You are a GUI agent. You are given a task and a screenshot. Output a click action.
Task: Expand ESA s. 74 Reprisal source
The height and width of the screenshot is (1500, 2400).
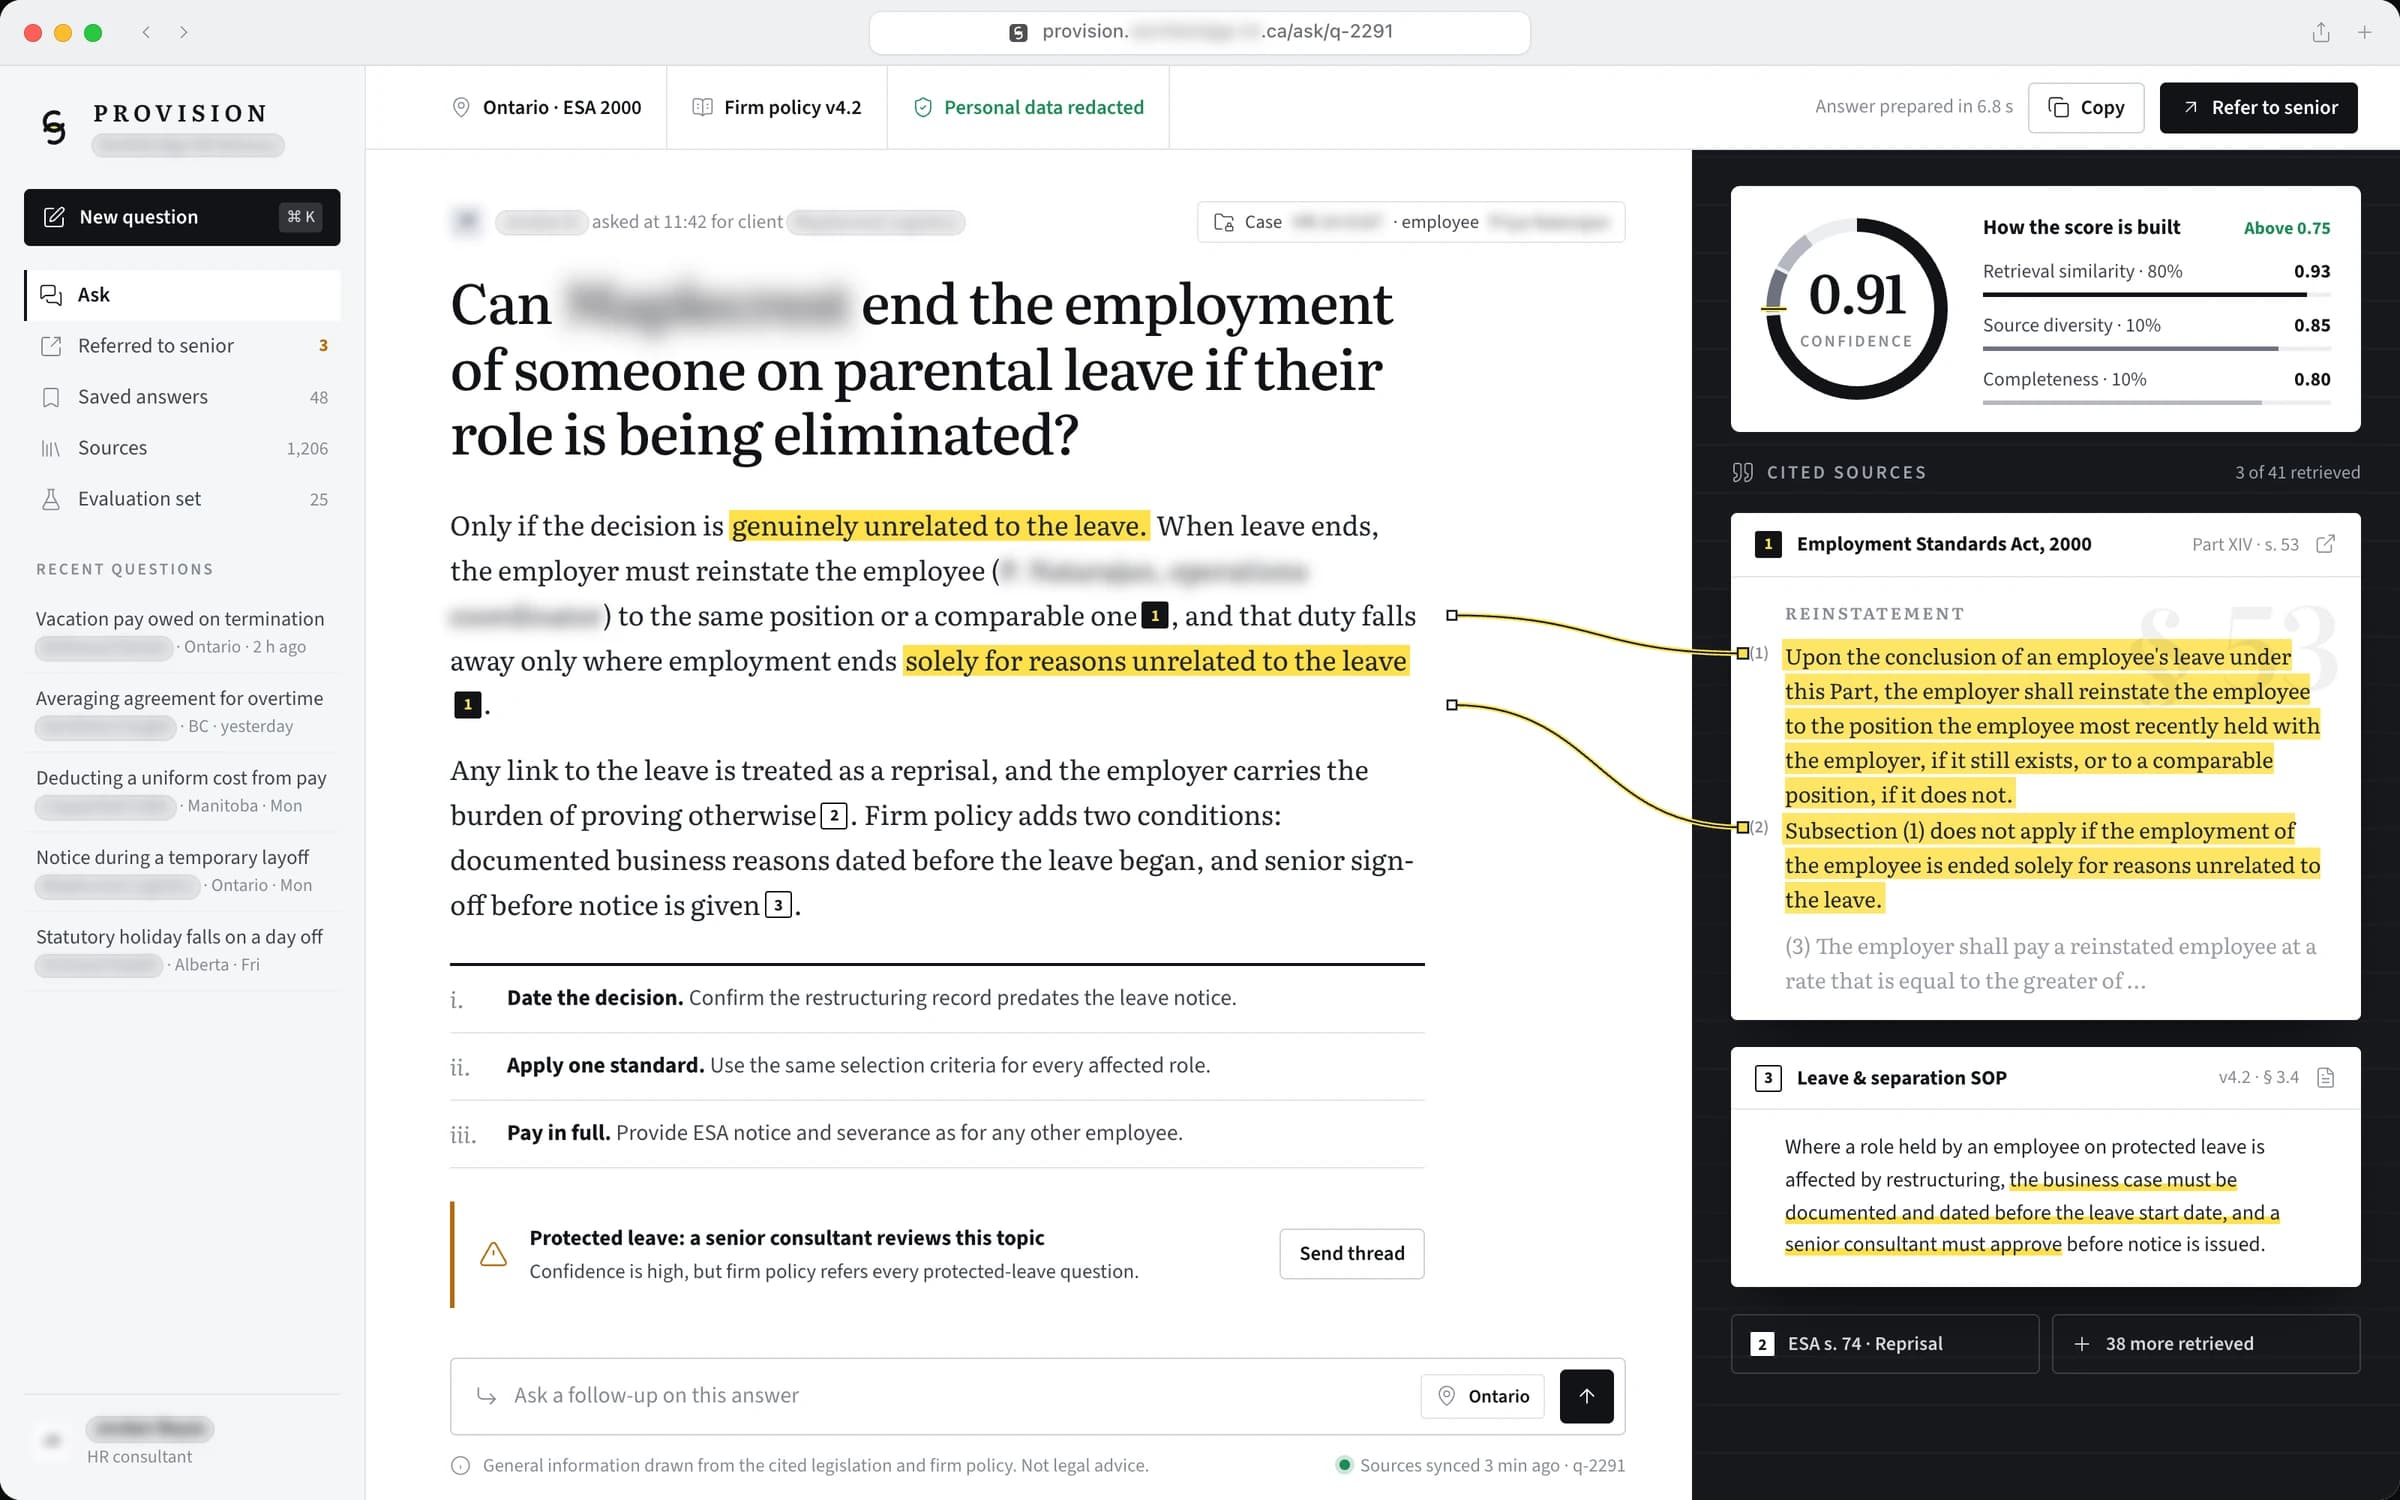1885,1343
